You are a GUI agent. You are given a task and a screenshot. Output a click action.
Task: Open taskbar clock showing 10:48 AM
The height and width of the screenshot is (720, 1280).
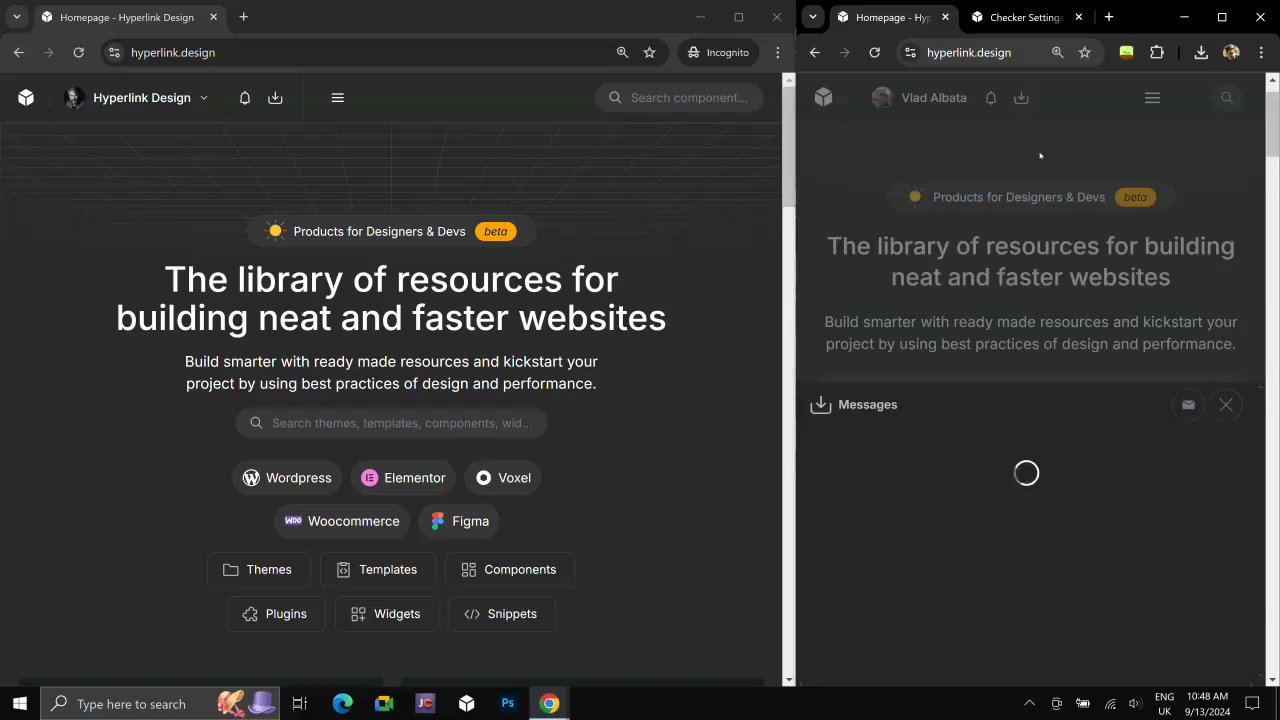pyautogui.click(x=1208, y=704)
